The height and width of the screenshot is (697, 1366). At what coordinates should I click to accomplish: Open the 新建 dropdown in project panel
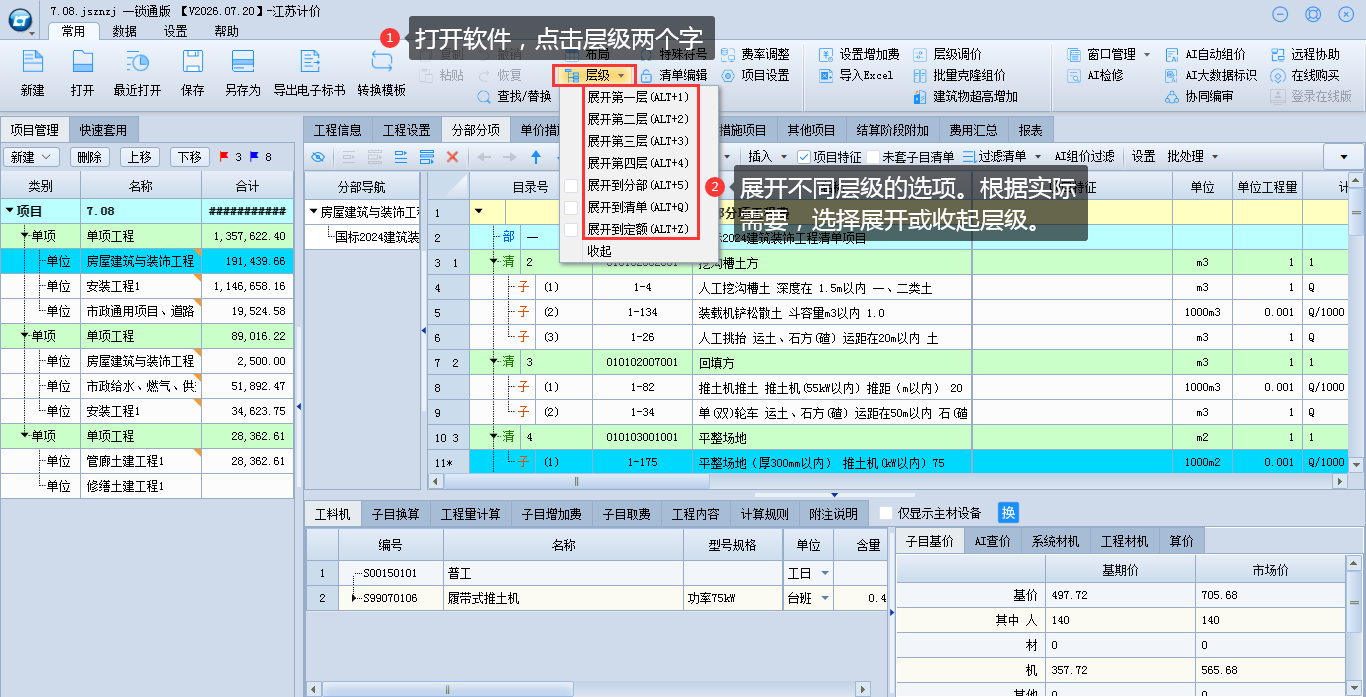click(32, 157)
